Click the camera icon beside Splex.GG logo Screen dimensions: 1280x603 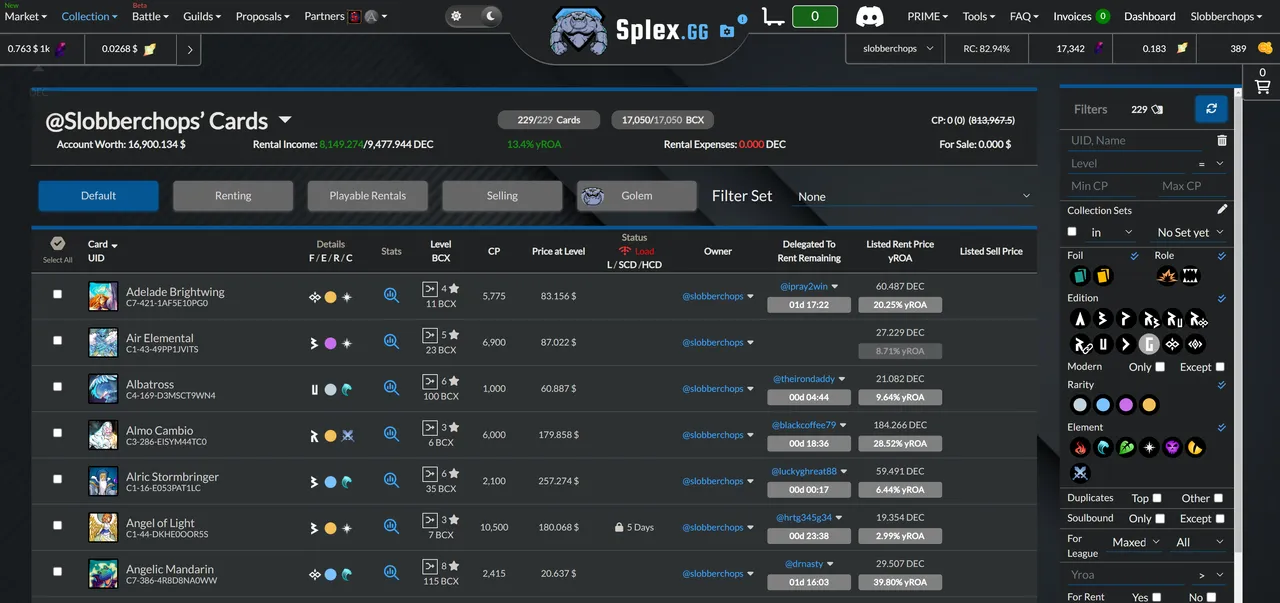coord(727,31)
